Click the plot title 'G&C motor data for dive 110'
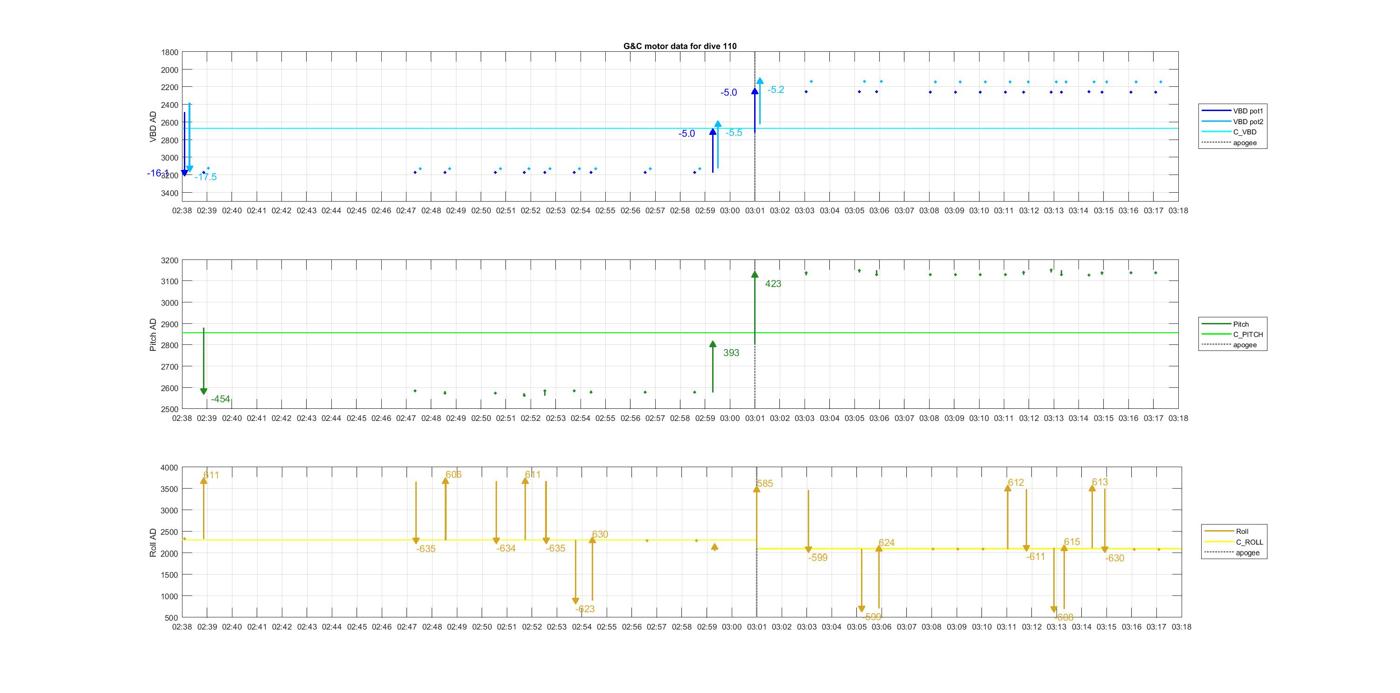The image size is (1400, 693). point(680,46)
